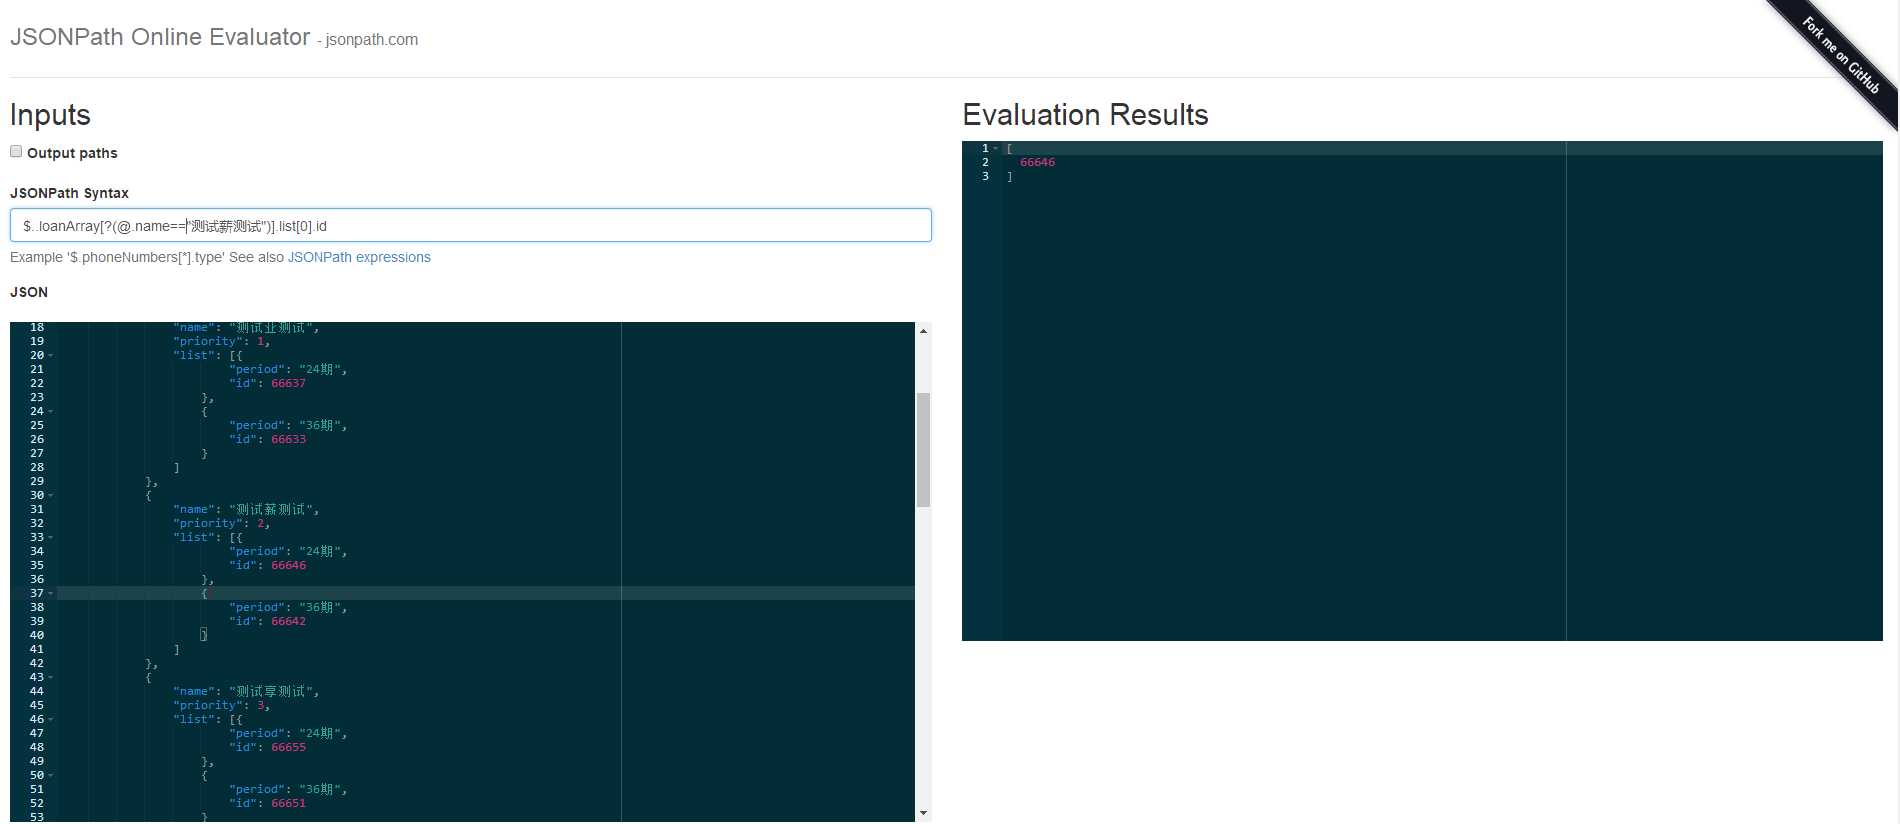
Task: Click the "priority": 3 line in JSON
Action: [222, 706]
